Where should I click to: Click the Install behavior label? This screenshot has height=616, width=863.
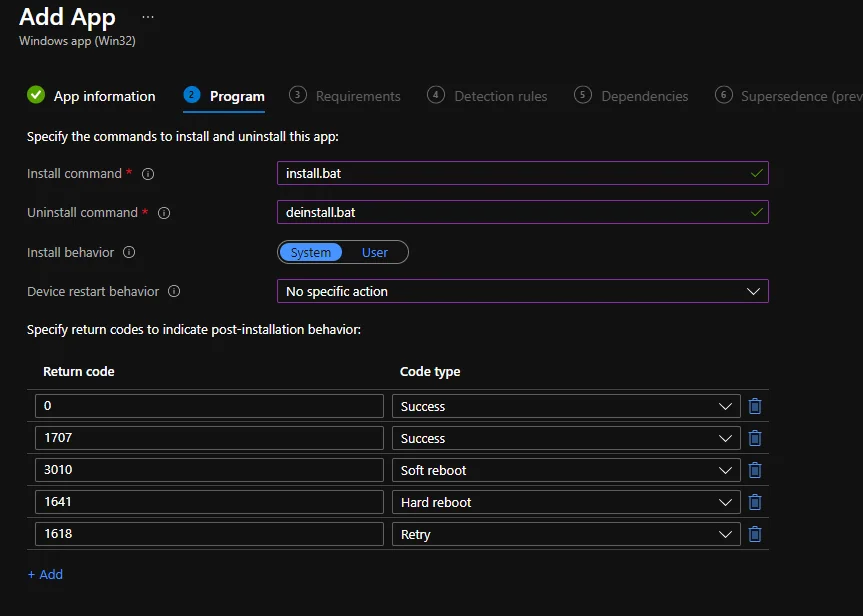(70, 252)
